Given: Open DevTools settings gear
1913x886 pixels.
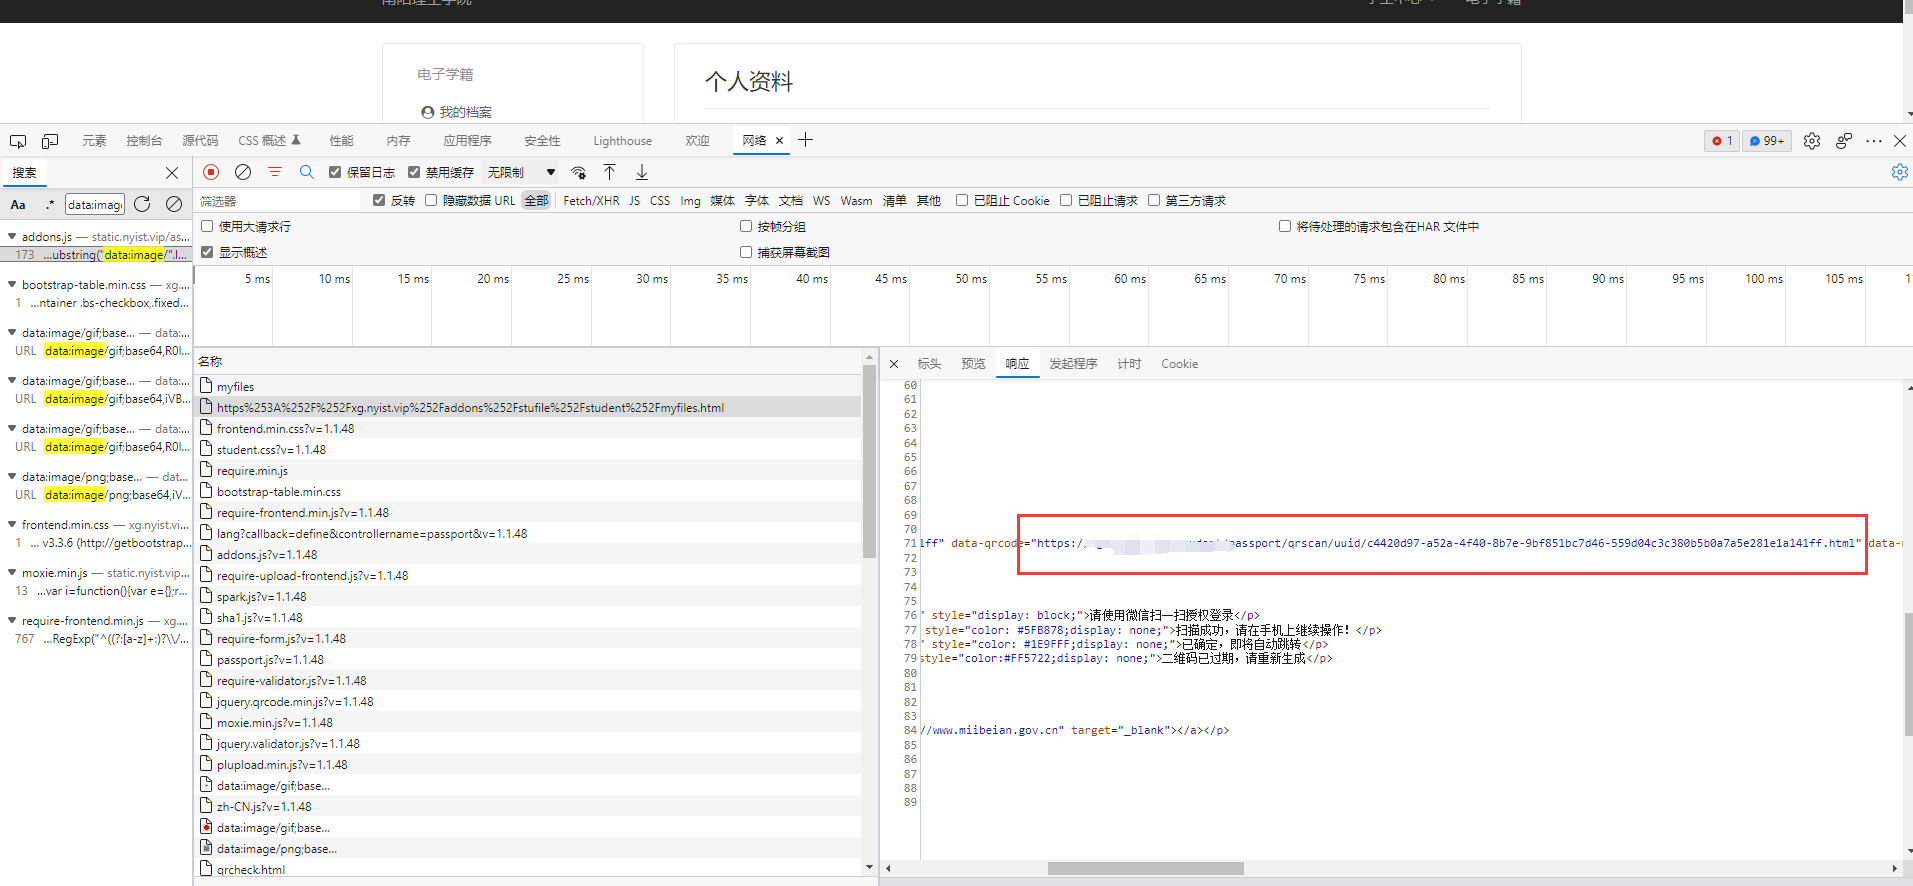Looking at the screenshot, I should click(1812, 141).
